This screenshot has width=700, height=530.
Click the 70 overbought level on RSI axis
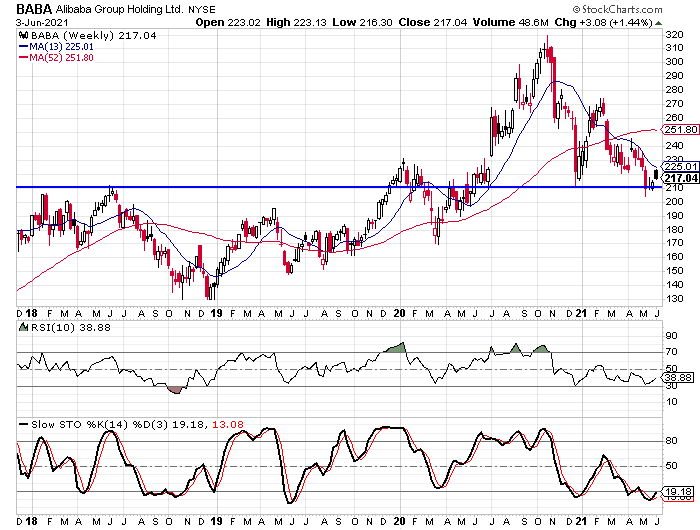coord(671,352)
